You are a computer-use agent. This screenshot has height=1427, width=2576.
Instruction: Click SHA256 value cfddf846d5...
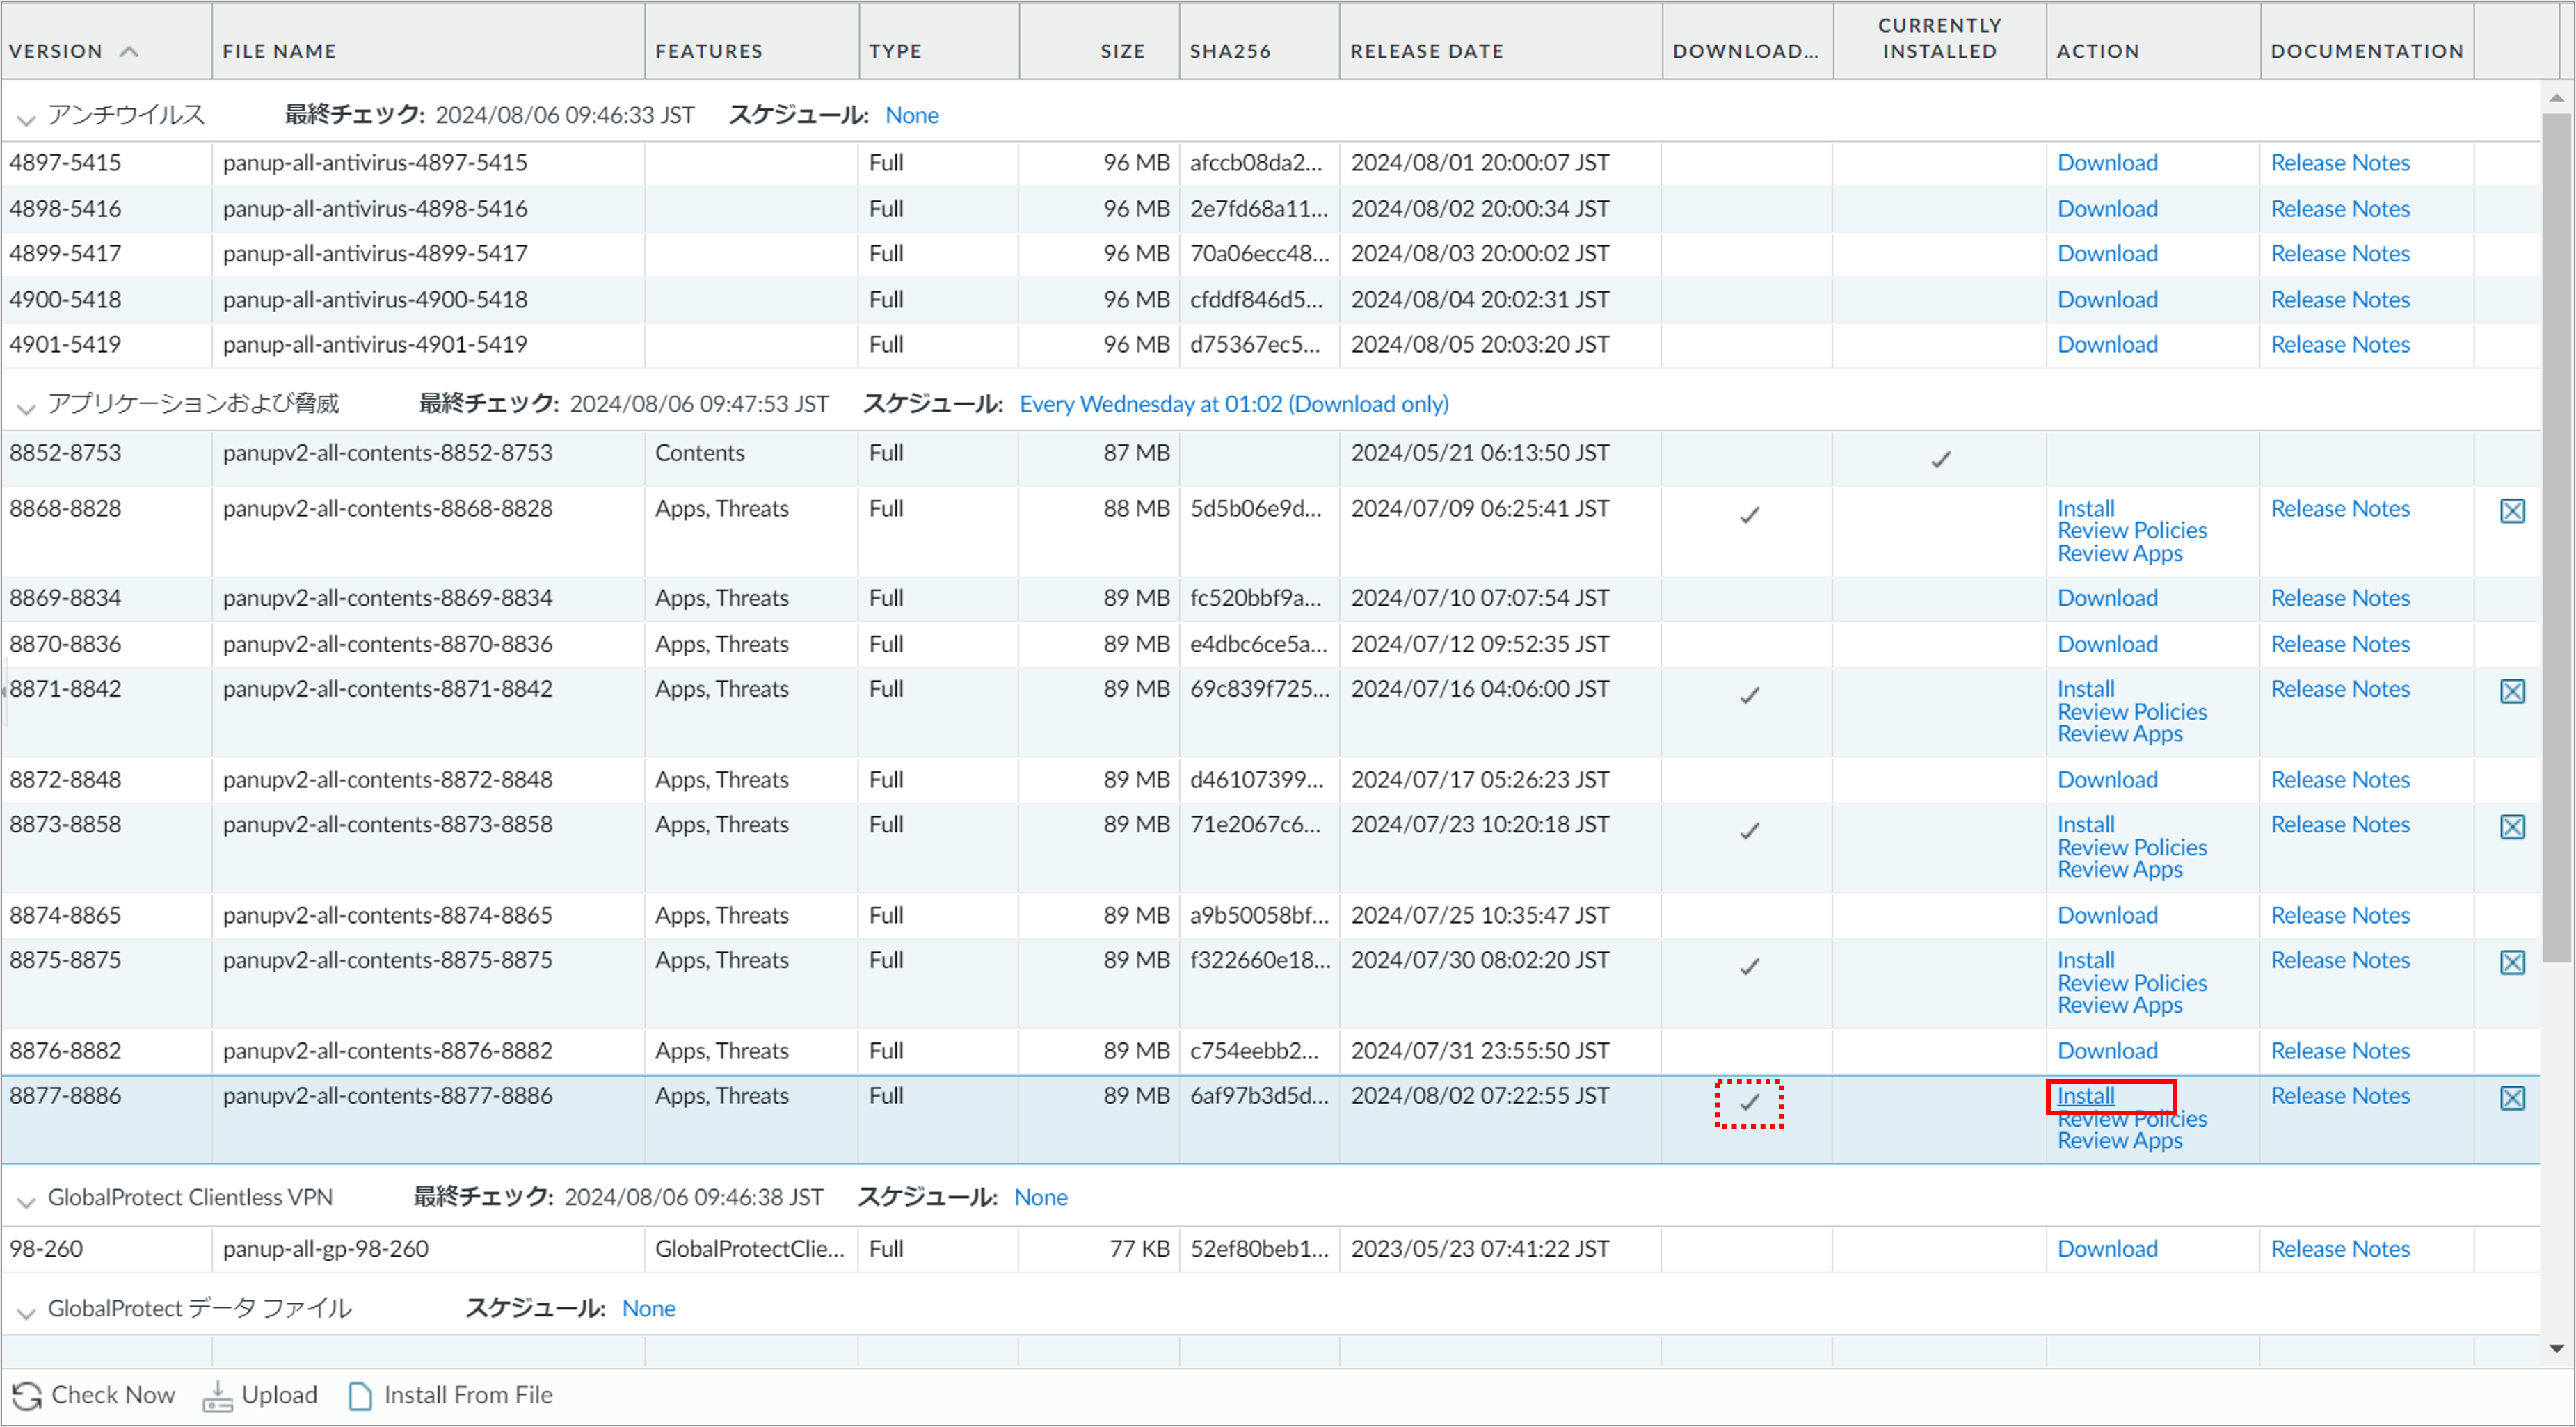click(x=1256, y=299)
